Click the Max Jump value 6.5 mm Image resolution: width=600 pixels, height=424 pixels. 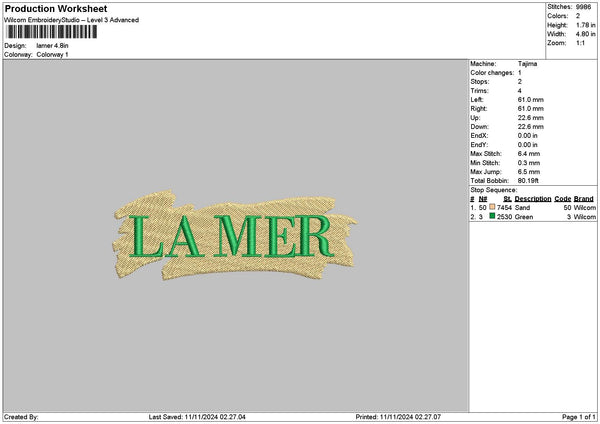[x=529, y=172]
